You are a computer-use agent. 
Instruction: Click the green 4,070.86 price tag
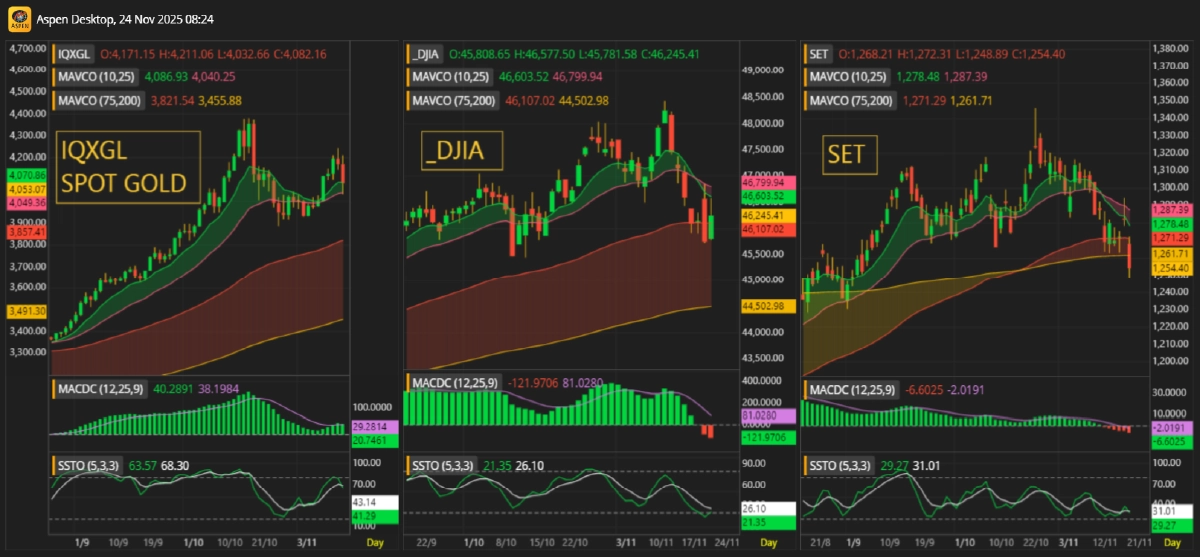pyautogui.click(x=21, y=175)
